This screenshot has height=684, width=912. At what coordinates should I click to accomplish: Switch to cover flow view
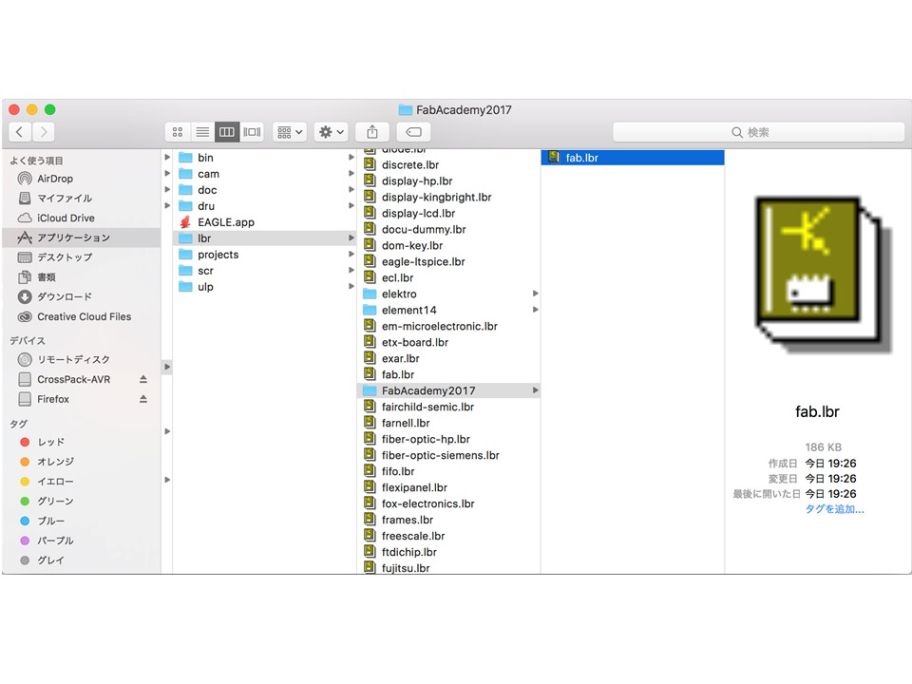pyautogui.click(x=251, y=132)
